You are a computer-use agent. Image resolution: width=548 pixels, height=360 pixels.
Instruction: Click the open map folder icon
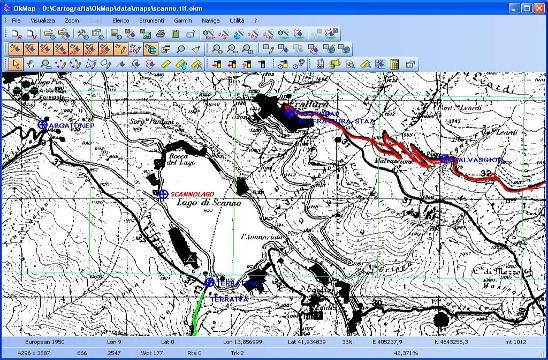coord(49,34)
